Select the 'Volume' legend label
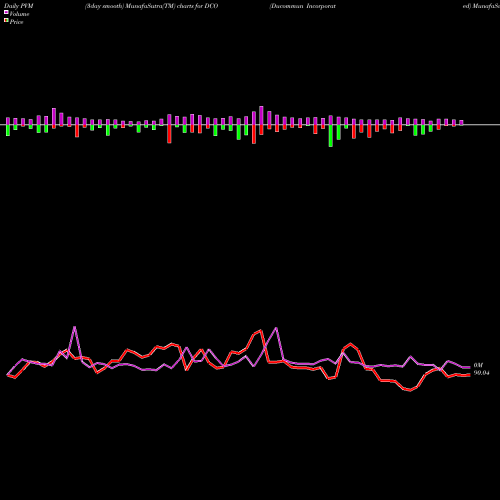The width and height of the screenshot is (500, 500). pyautogui.click(x=19, y=14)
